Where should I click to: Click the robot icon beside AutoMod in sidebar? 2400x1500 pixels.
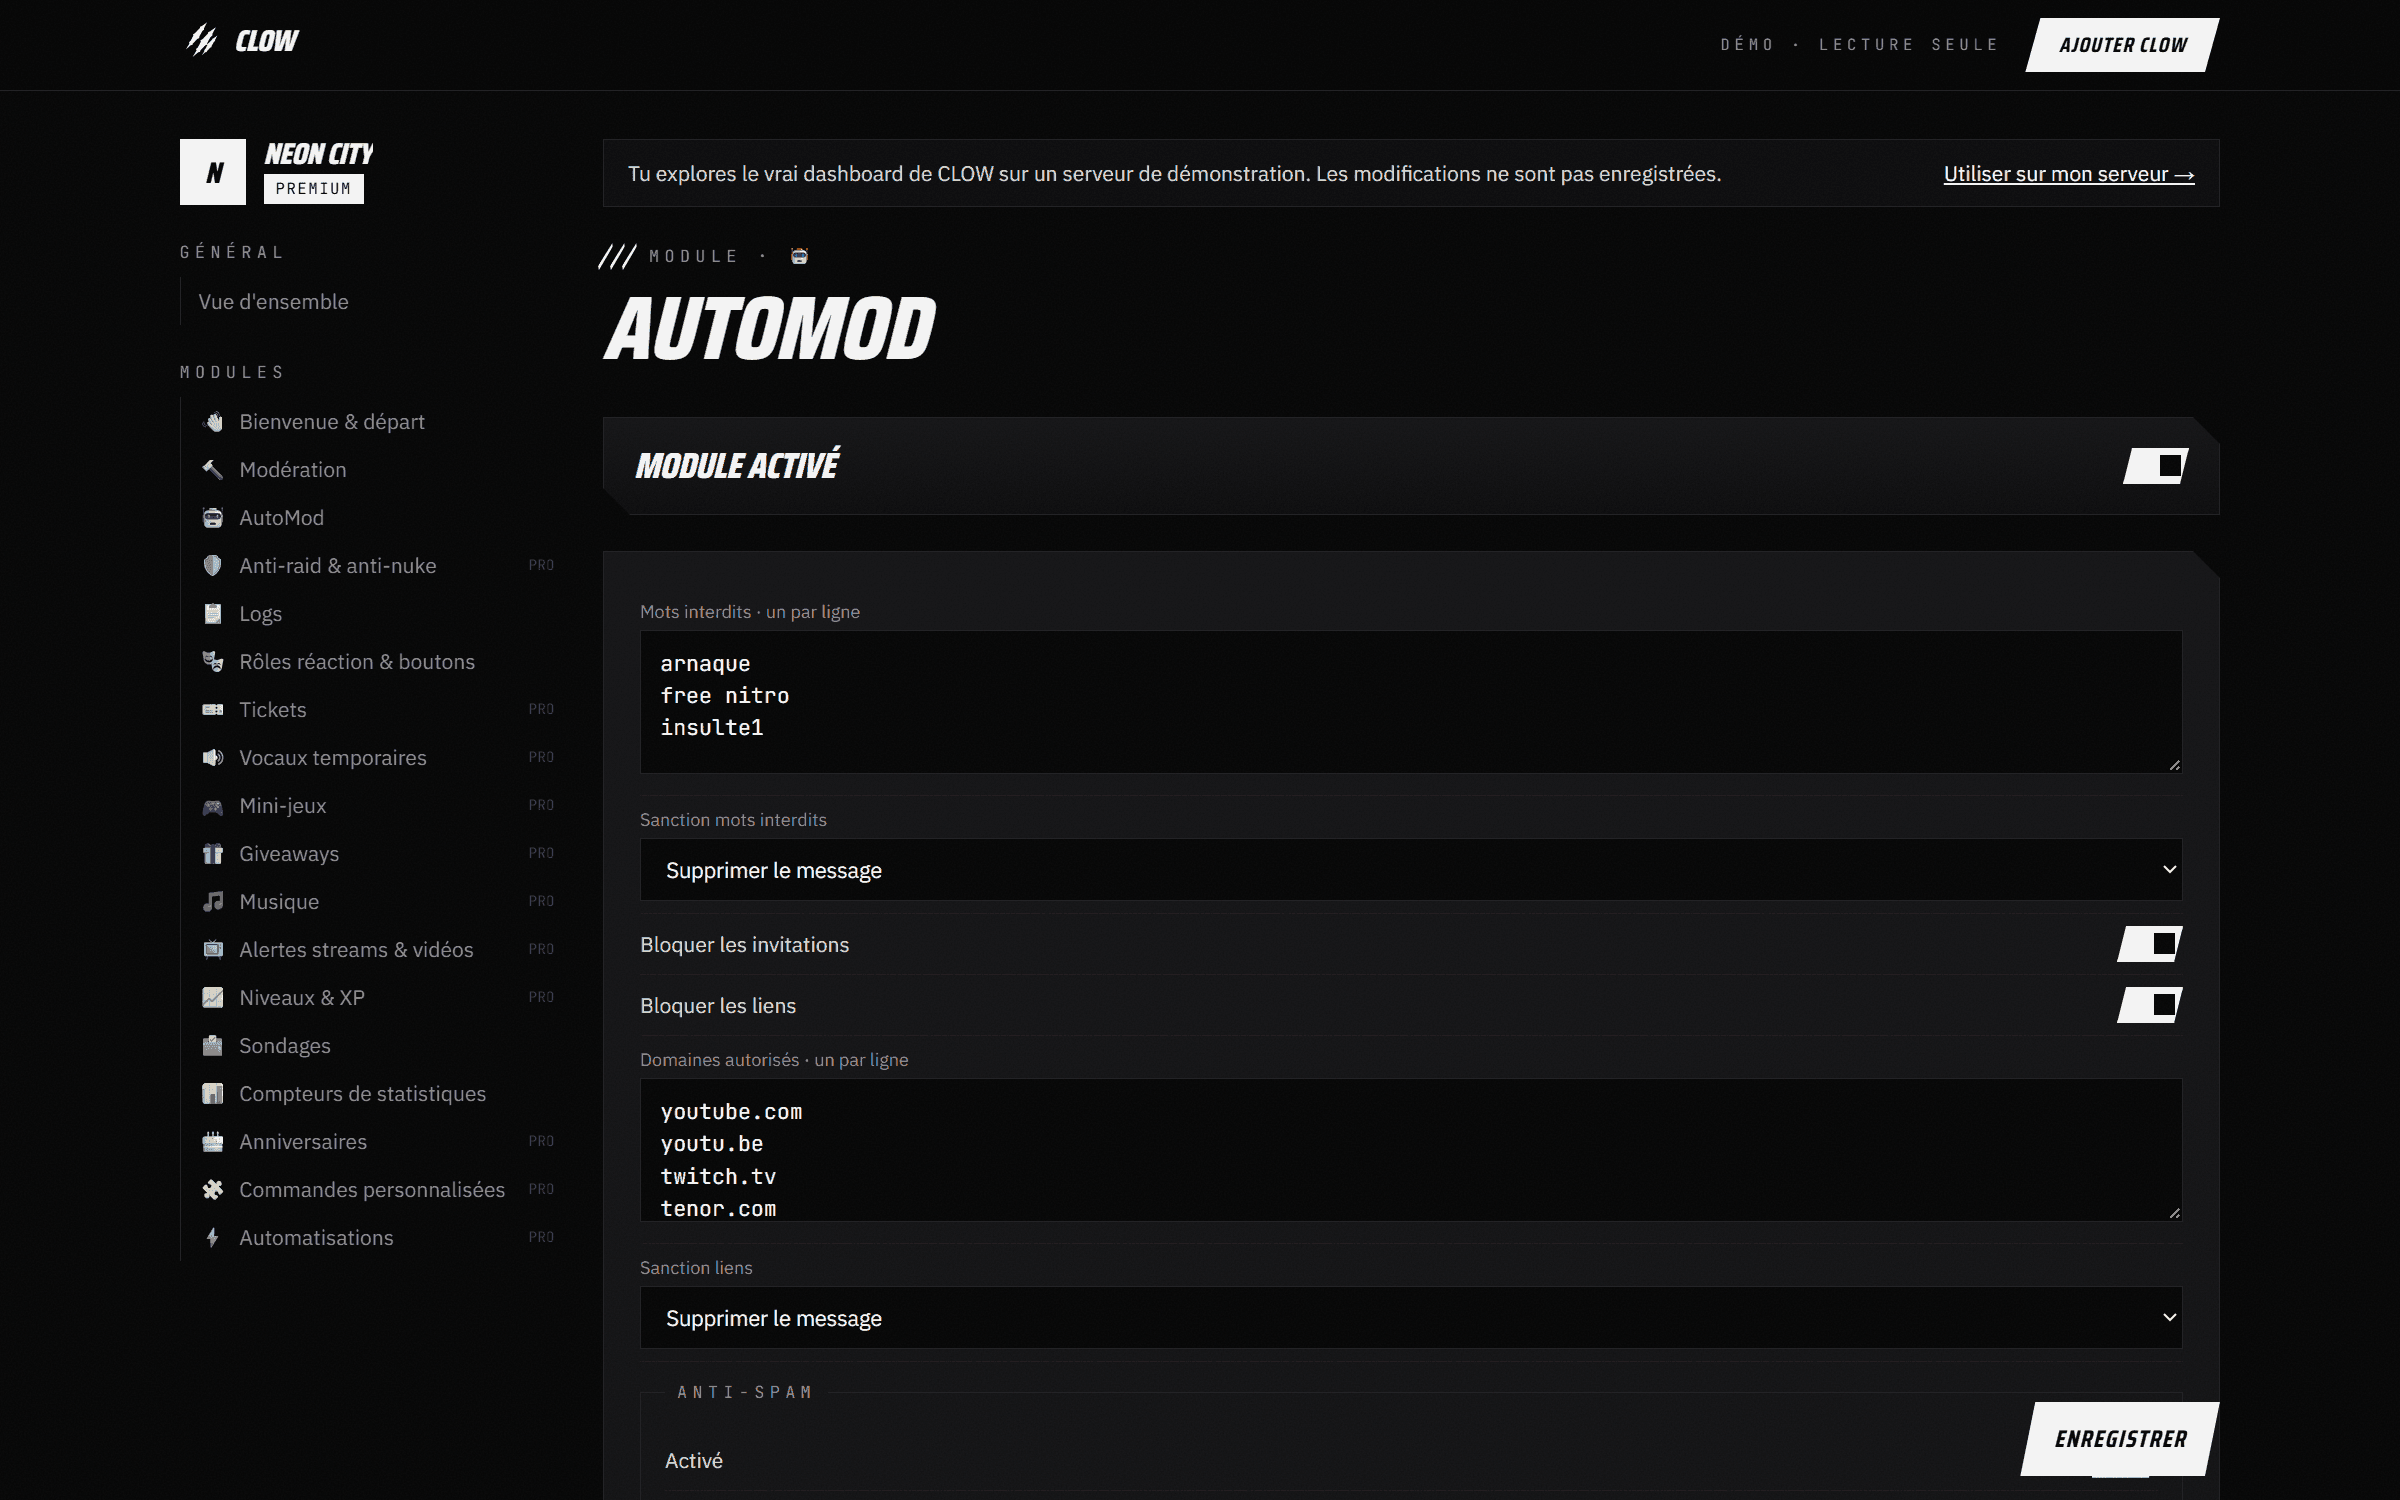click(213, 518)
